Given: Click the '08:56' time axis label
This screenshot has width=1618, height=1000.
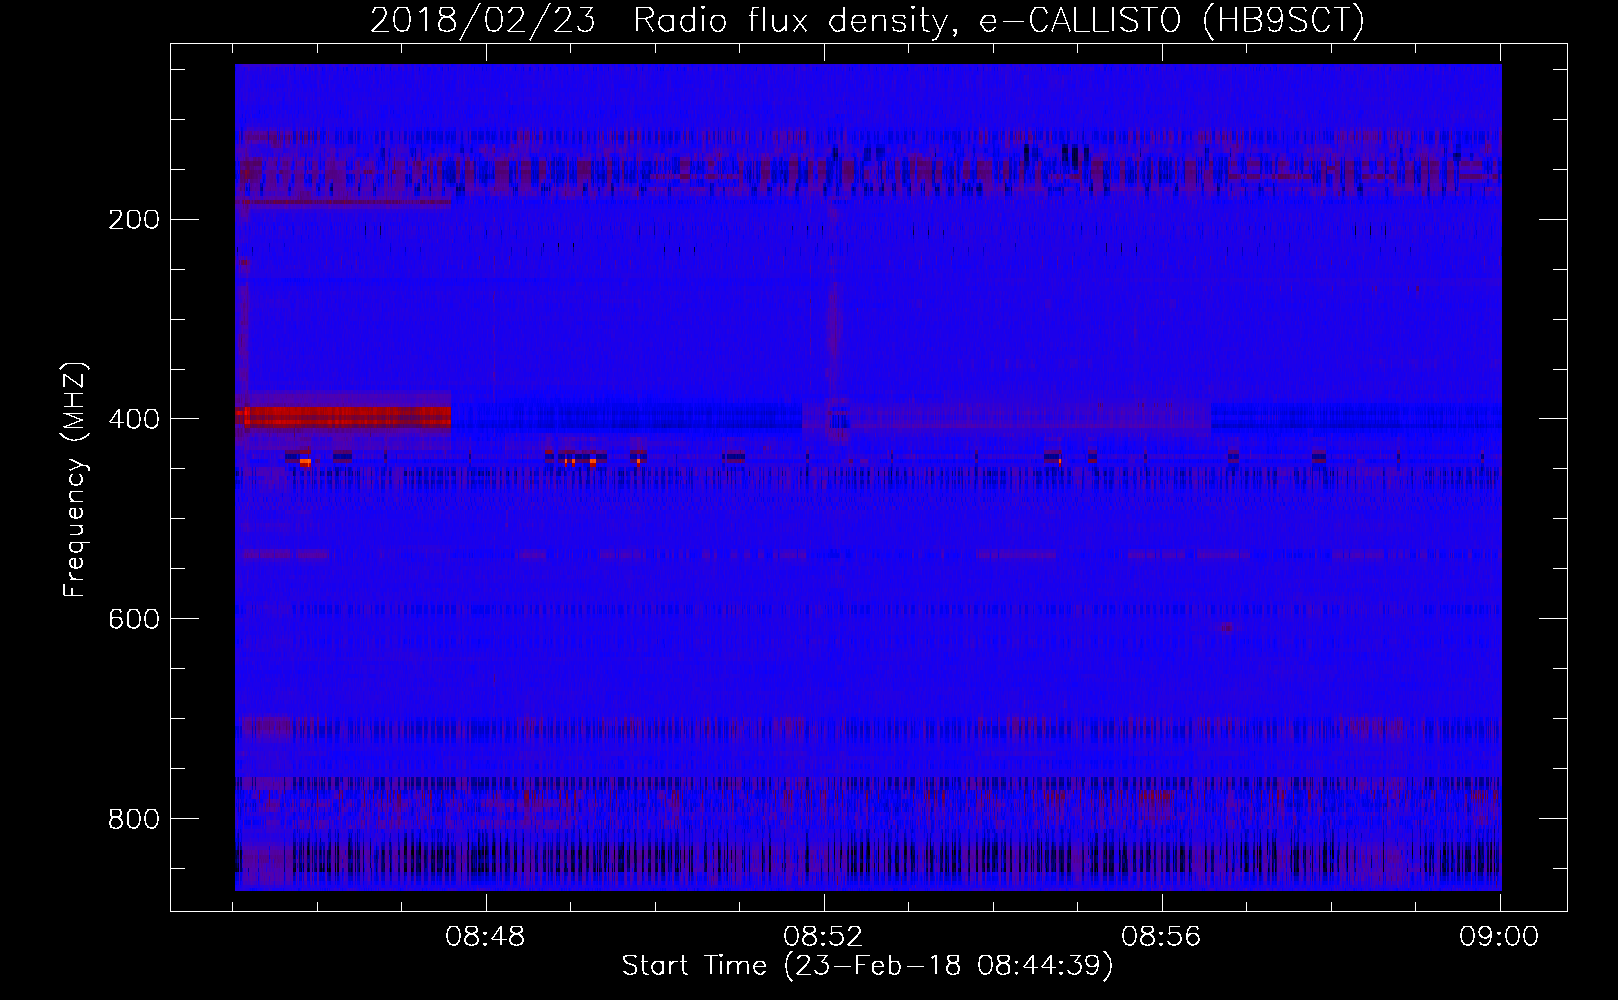Looking at the screenshot, I should tap(1161, 937).
